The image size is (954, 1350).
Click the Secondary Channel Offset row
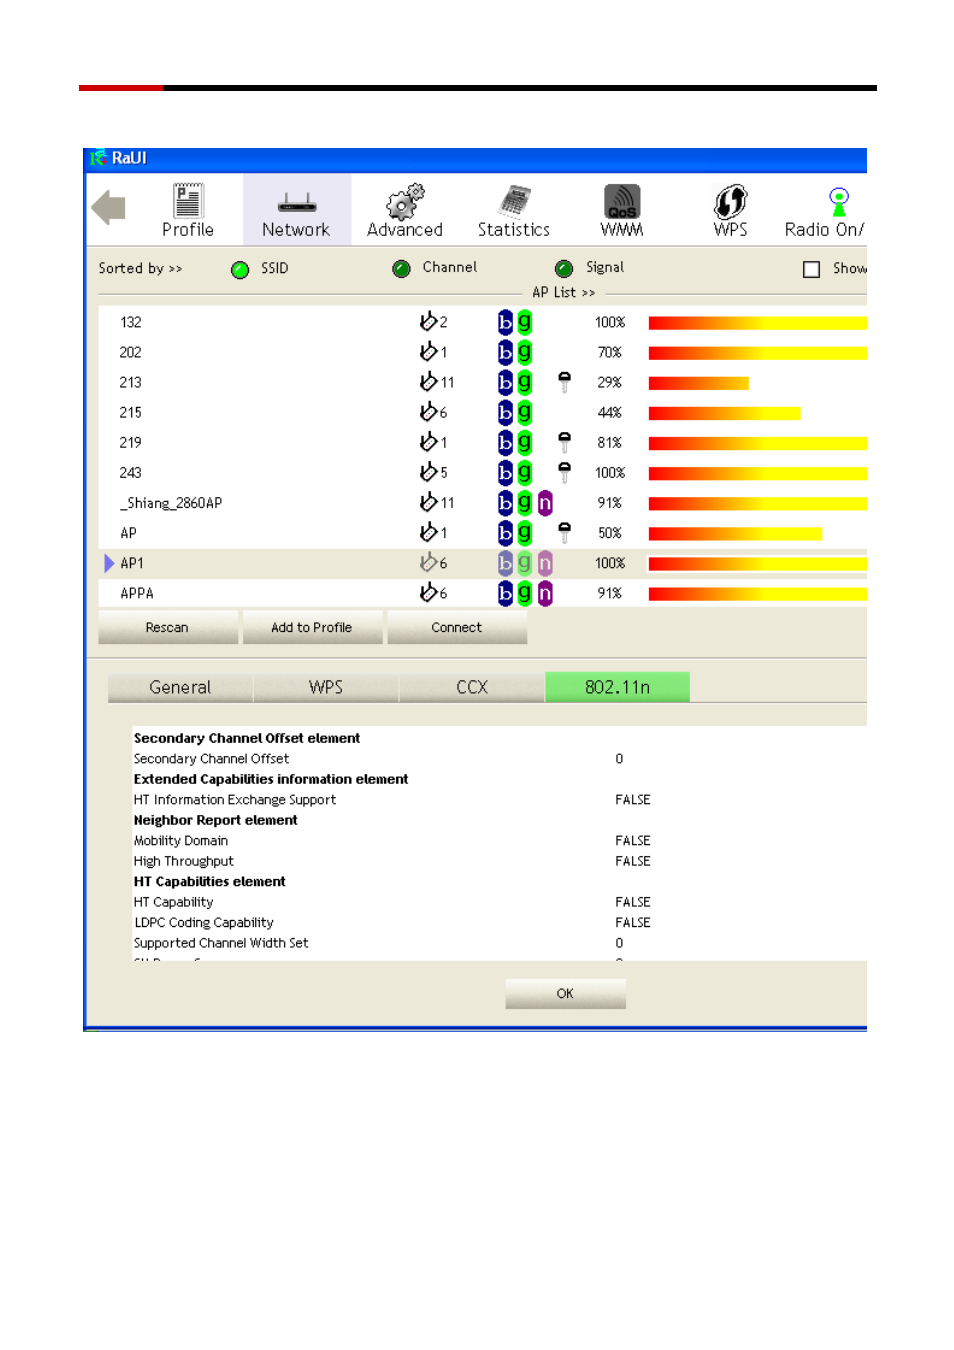[499, 759]
